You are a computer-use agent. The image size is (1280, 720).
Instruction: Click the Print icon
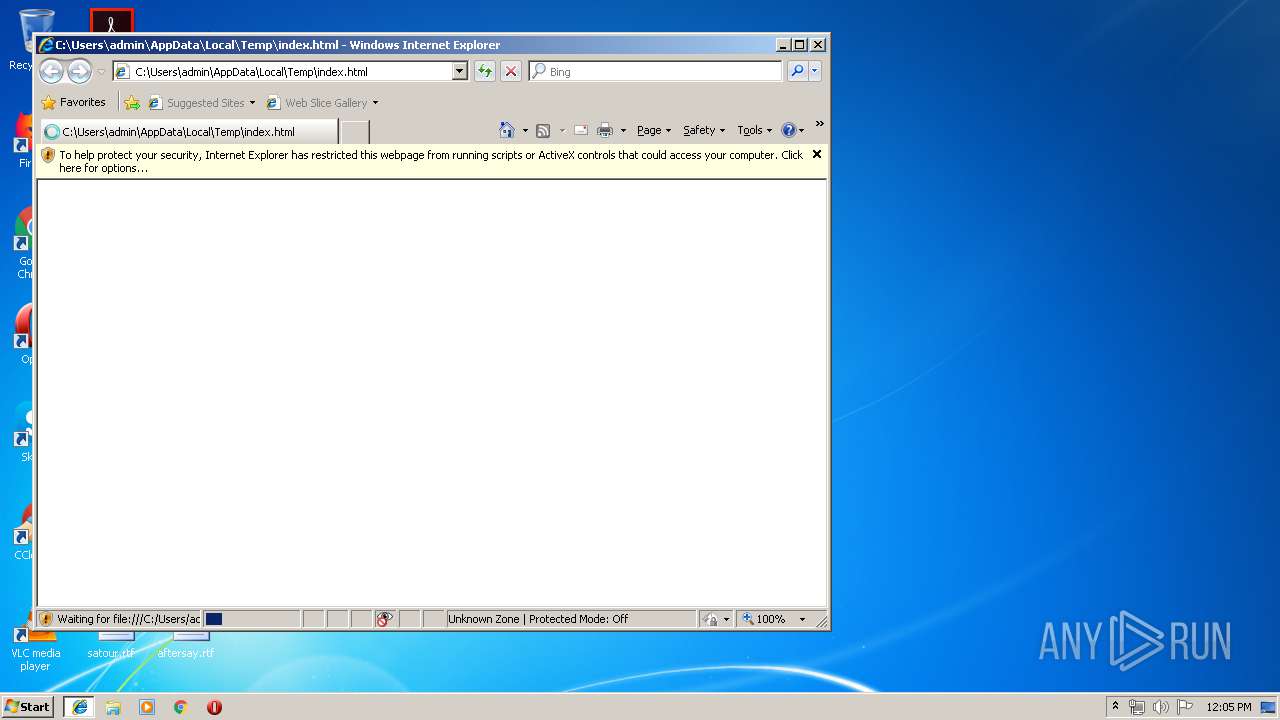[x=605, y=130]
